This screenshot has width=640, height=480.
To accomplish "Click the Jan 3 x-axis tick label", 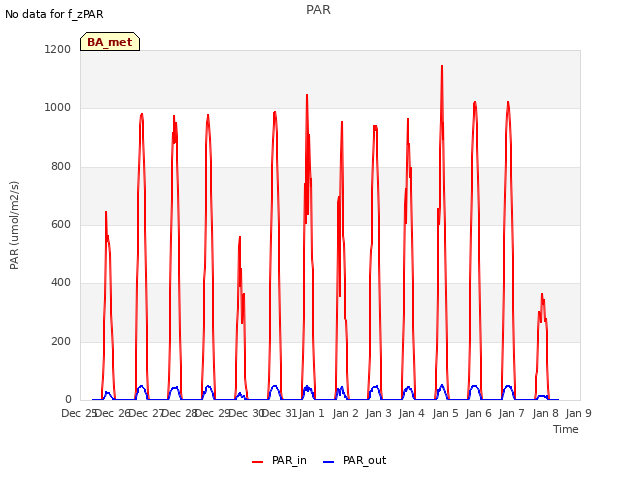I will pos(378,413).
